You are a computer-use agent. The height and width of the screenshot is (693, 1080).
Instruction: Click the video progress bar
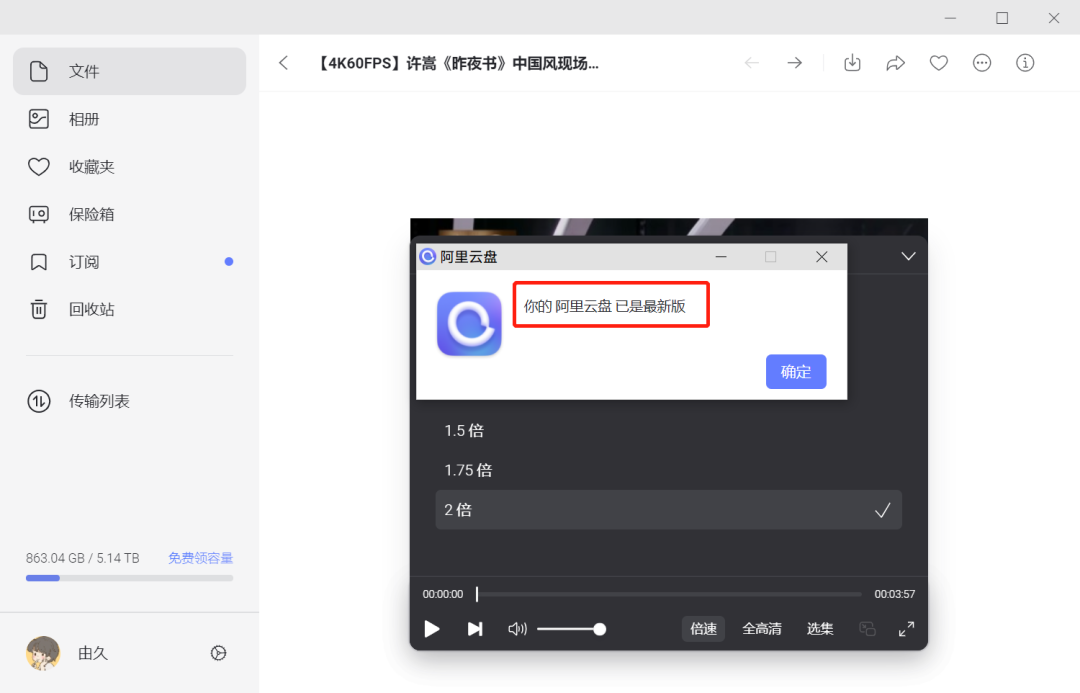[668, 594]
